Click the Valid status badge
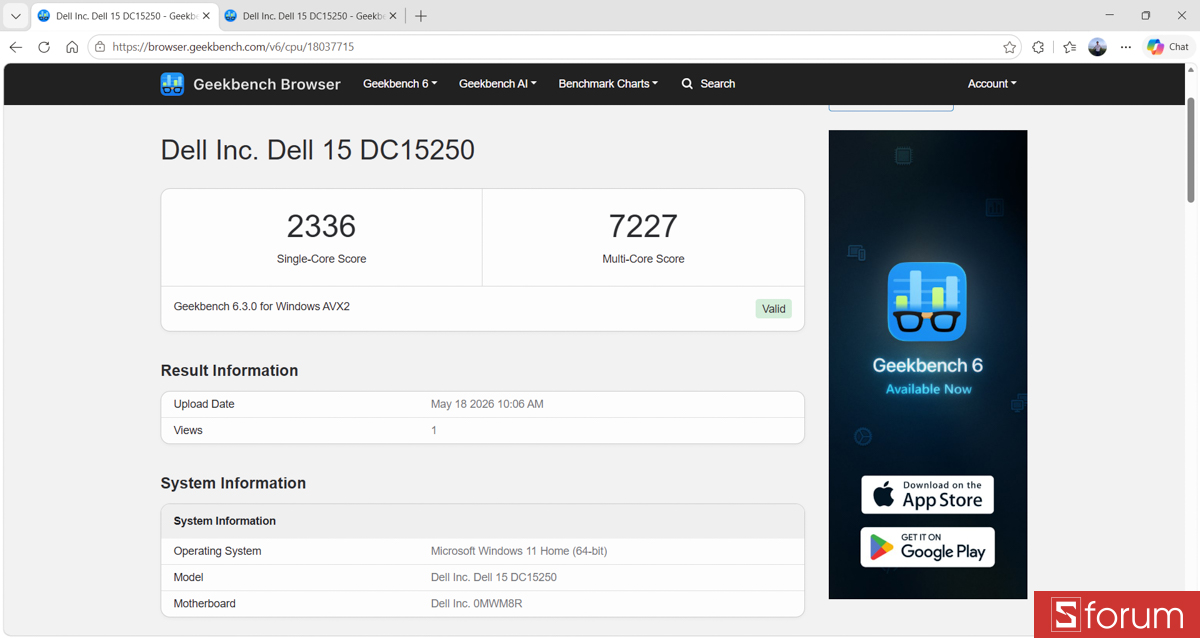Image resolution: width=1200 pixels, height=638 pixels. click(774, 309)
